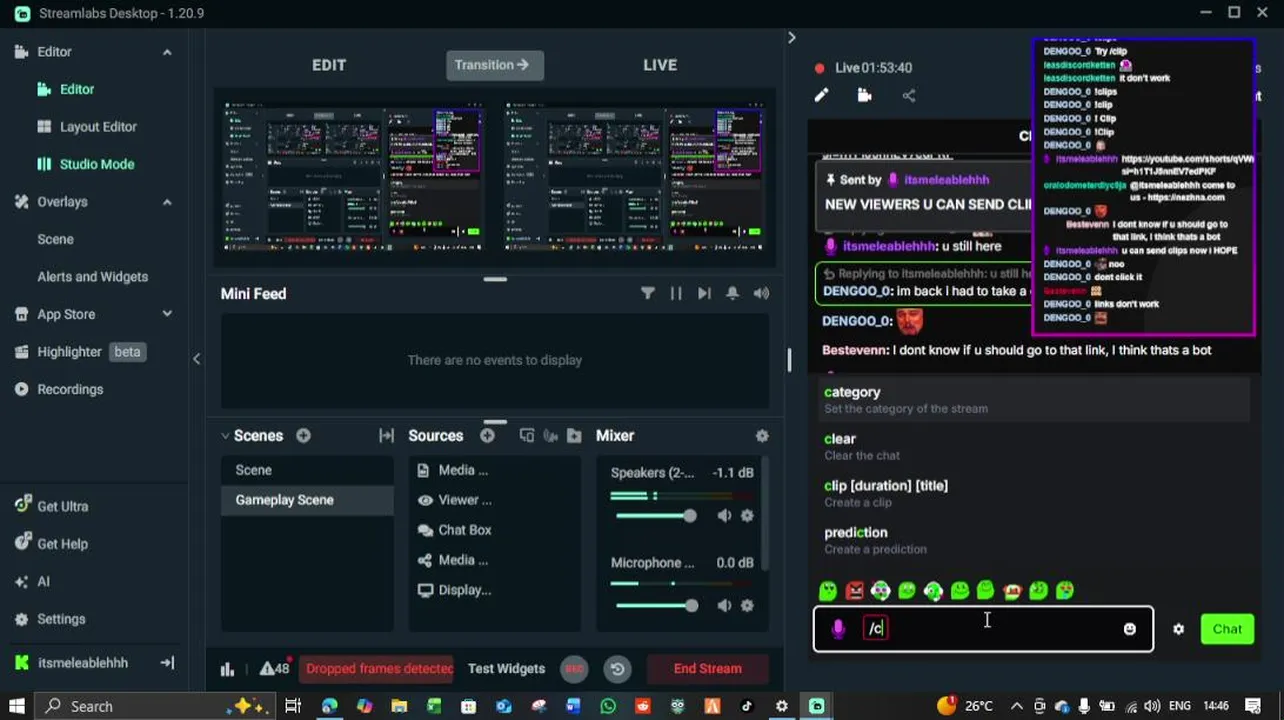Image resolution: width=1284 pixels, height=720 pixels.
Task: Open the Overlays Scene item
Action: [55, 239]
